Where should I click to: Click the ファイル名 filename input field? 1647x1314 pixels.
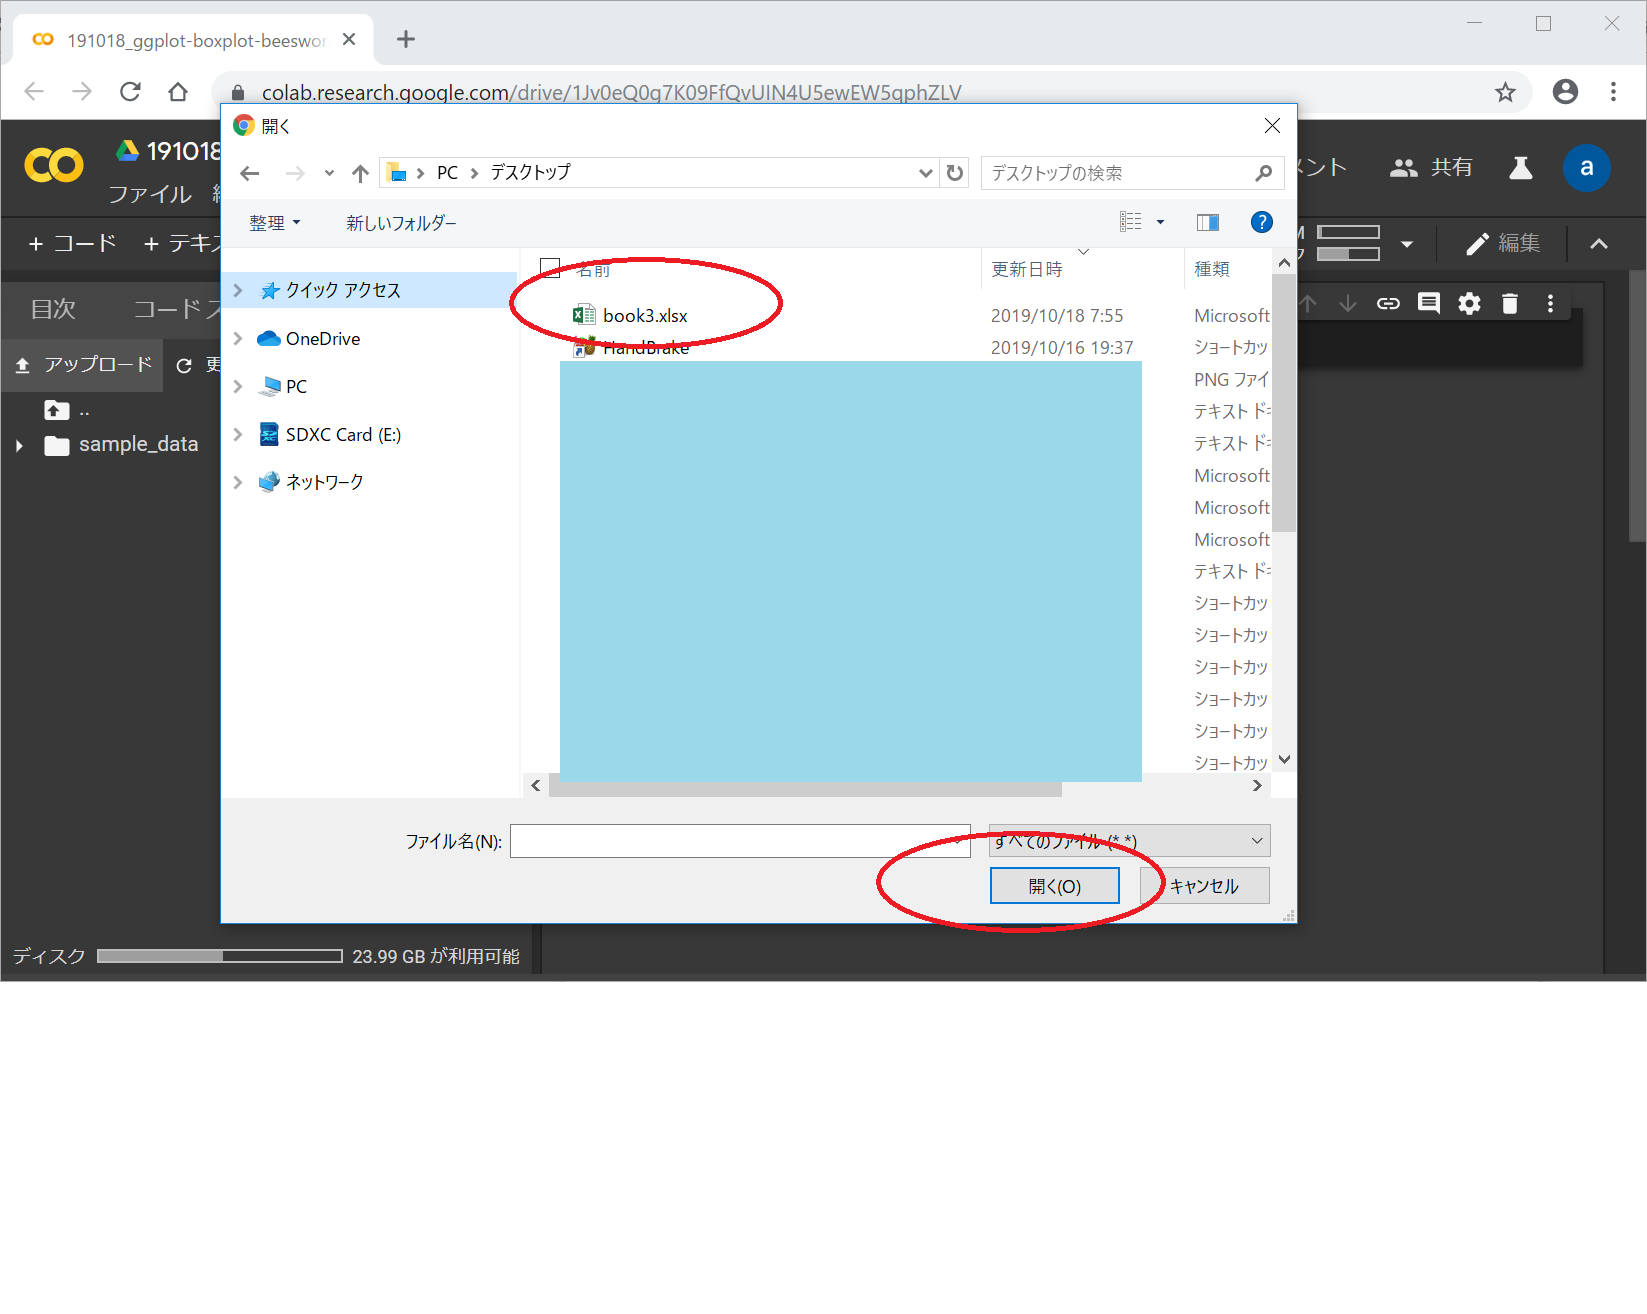point(739,841)
